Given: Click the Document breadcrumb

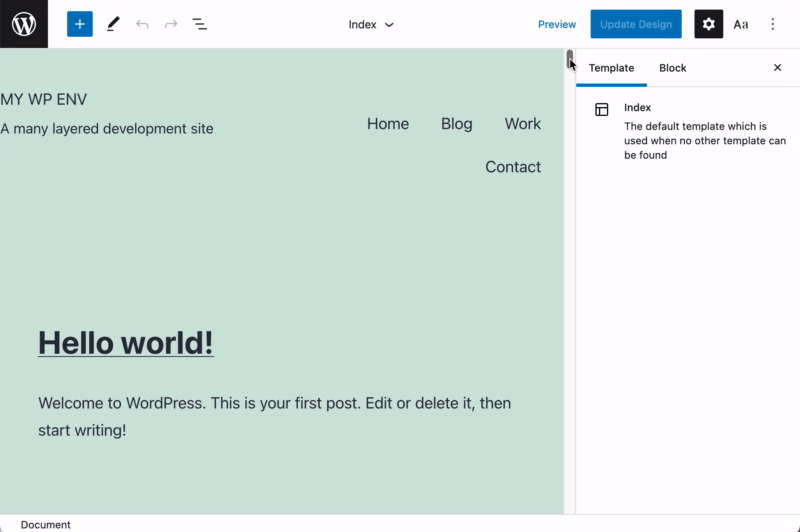Looking at the screenshot, I should 45,524.
